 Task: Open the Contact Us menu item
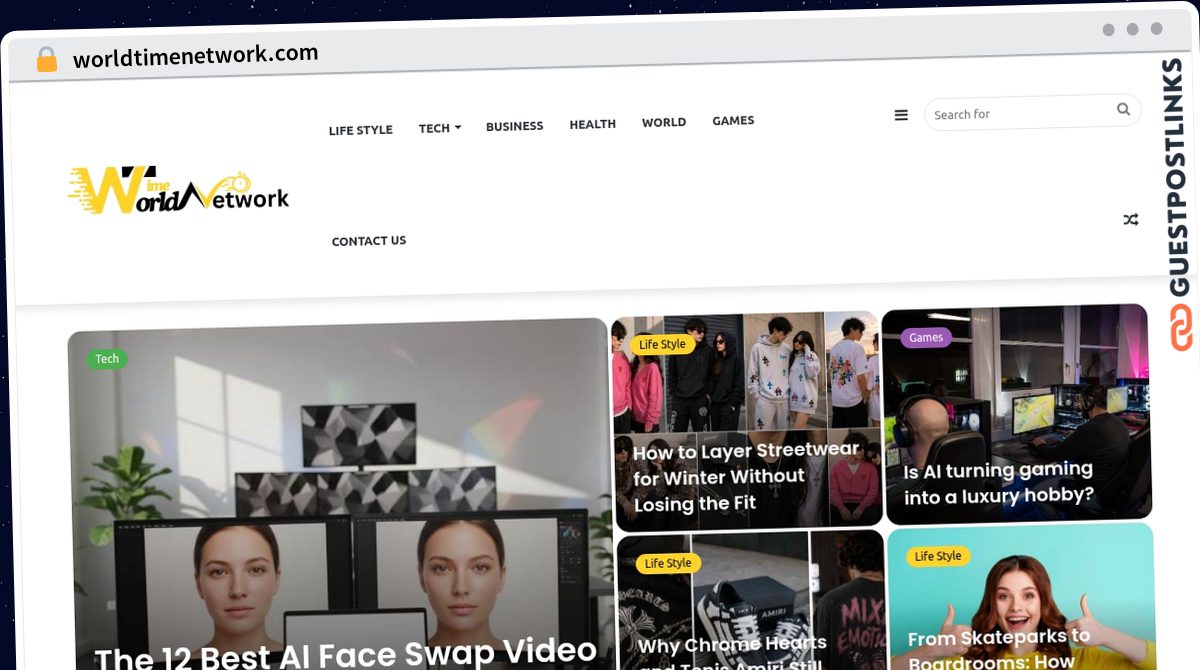368,241
